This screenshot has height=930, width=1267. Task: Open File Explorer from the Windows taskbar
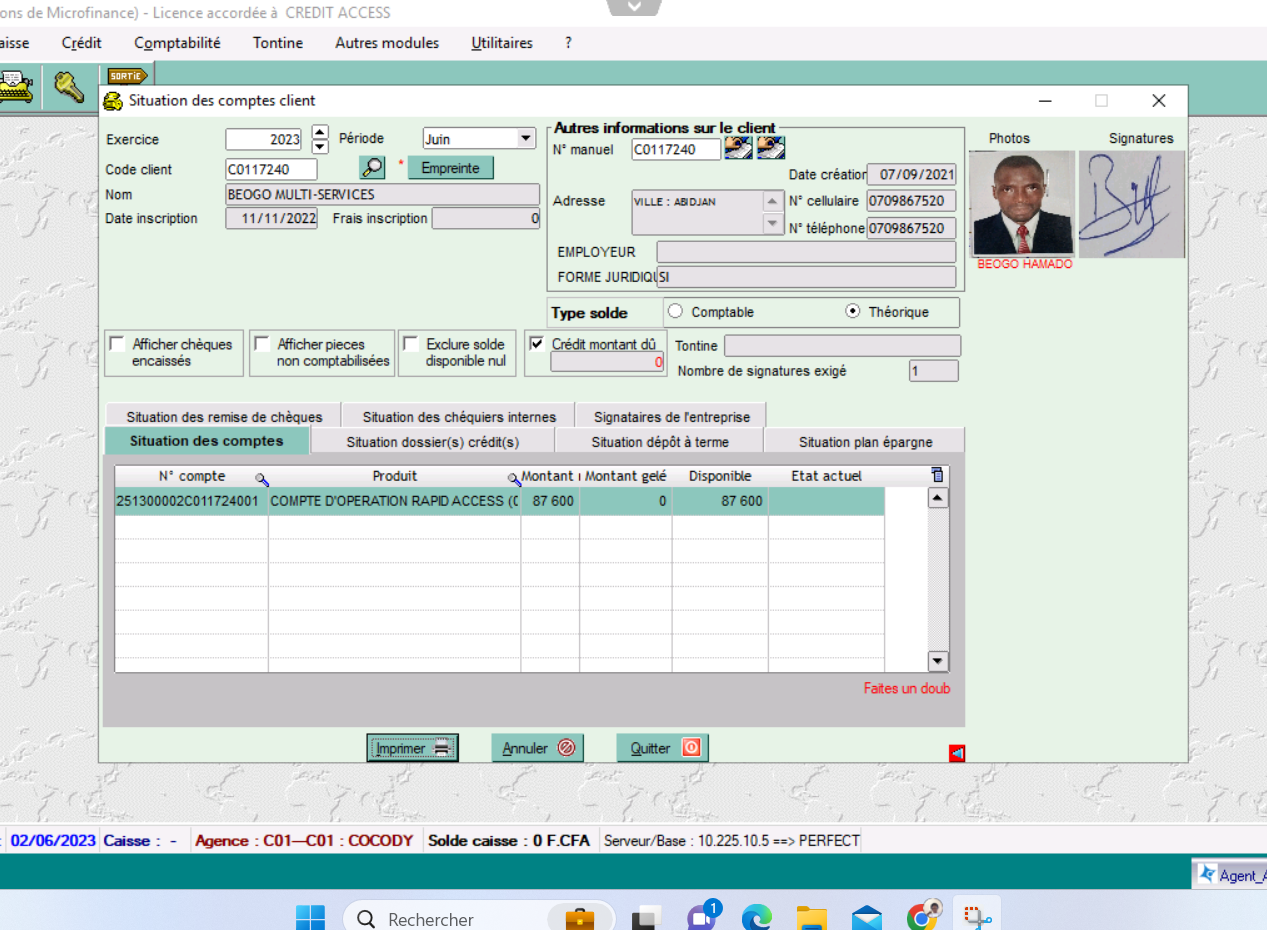[x=811, y=918]
